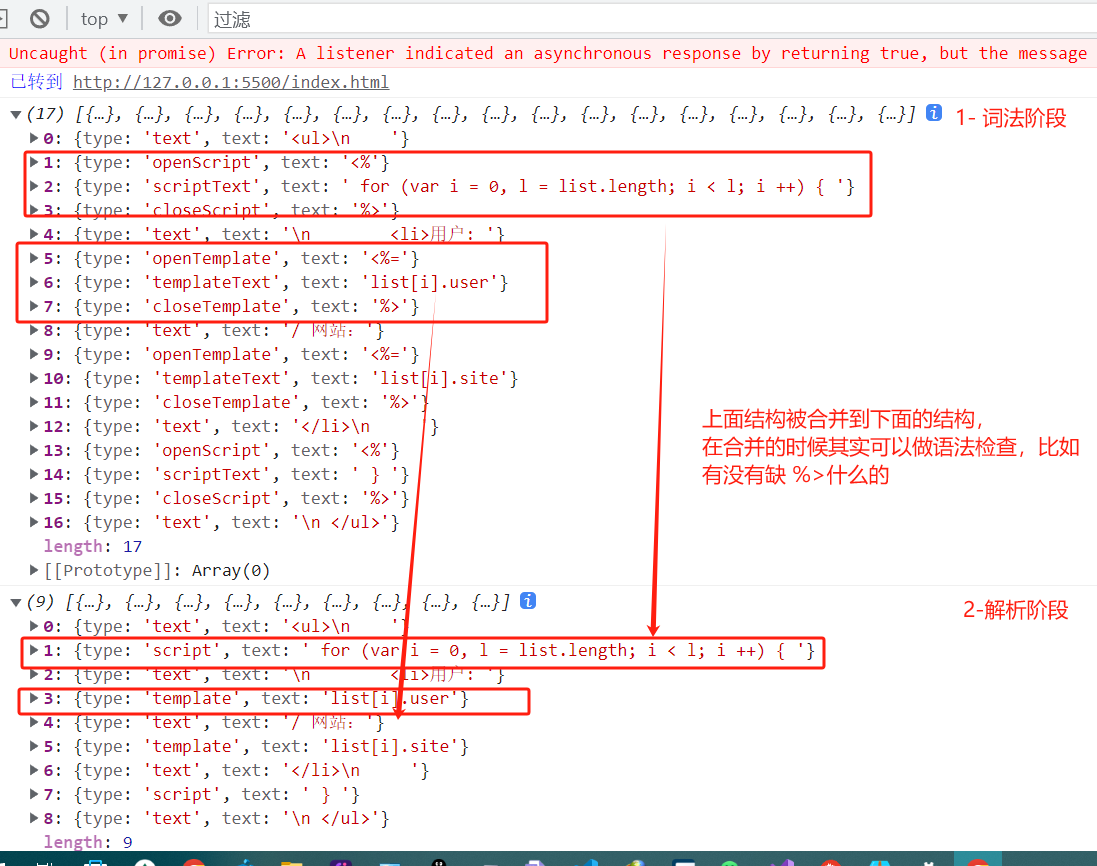1097x866 pixels.
Task: Expand item 10 templateText 'list[i].site'
Action: [34, 378]
